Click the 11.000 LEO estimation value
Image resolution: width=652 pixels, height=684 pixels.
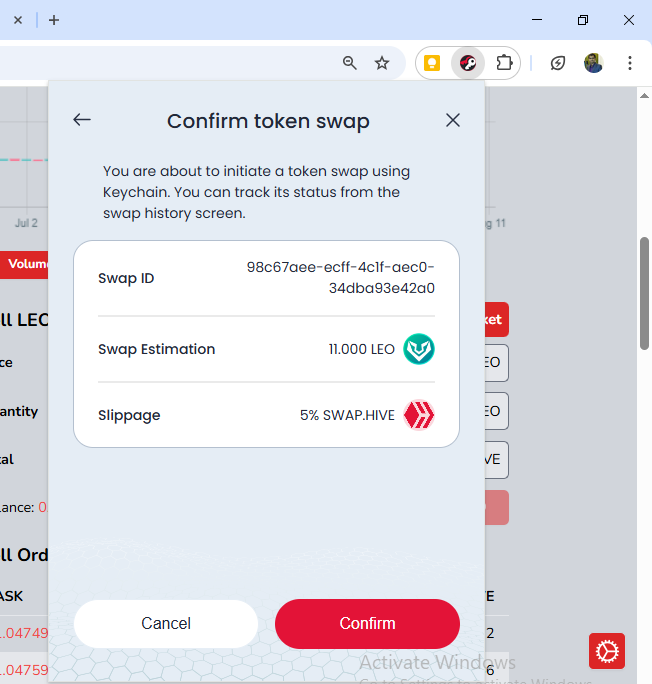tap(362, 349)
